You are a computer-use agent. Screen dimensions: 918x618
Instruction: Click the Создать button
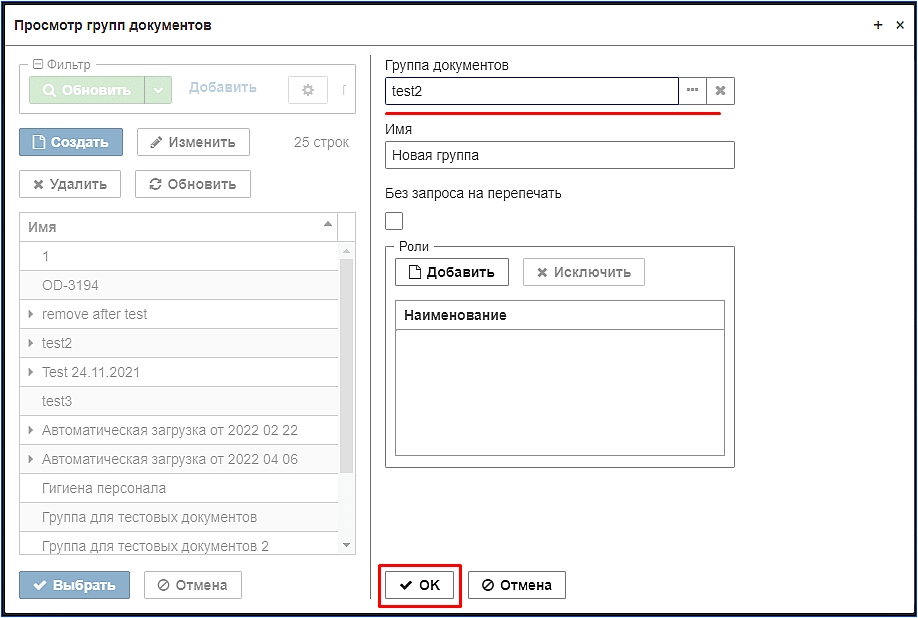pos(71,142)
